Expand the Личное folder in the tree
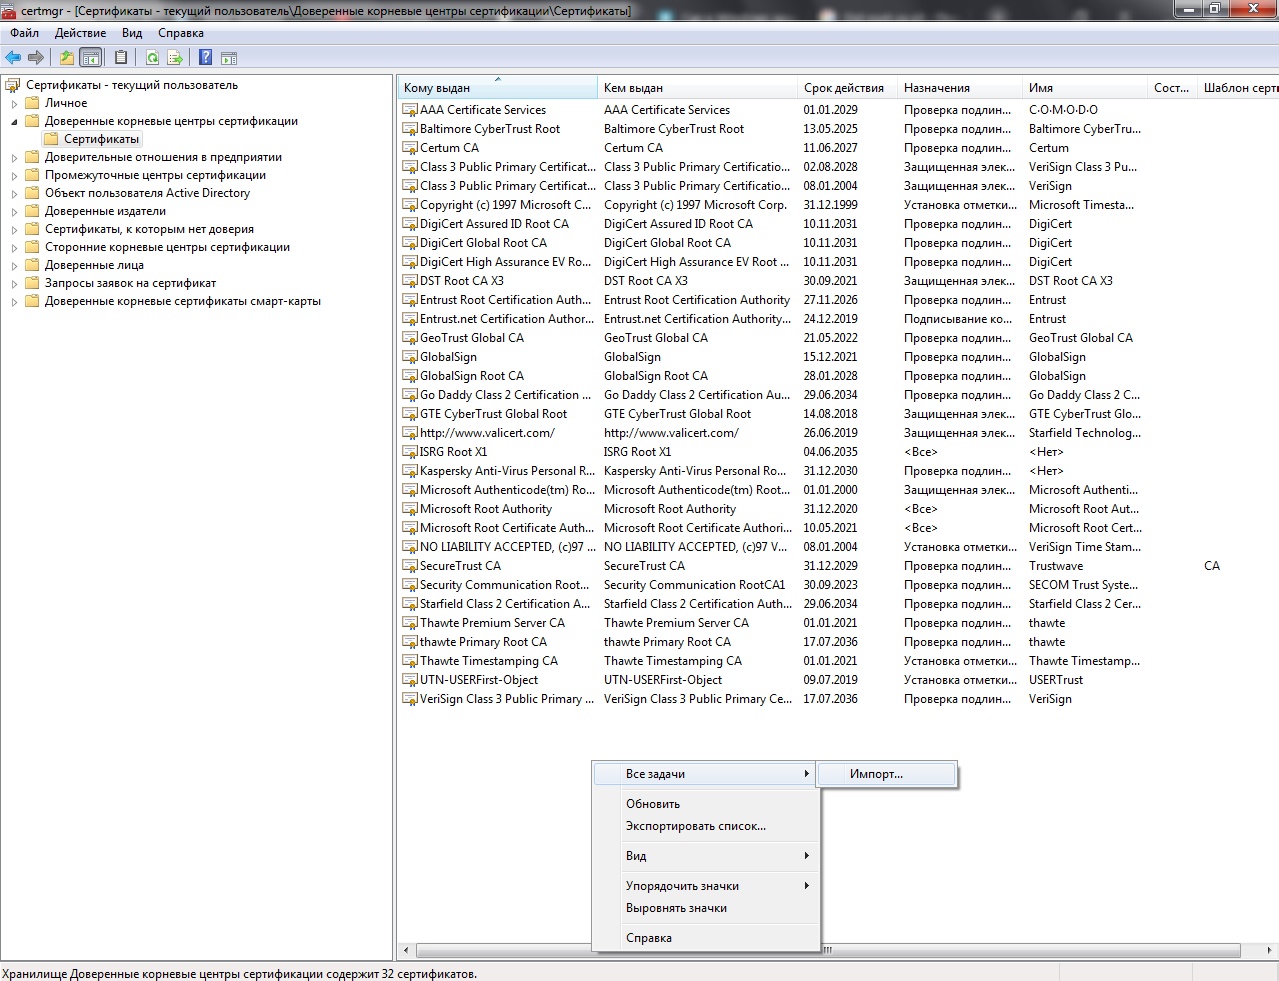The height and width of the screenshot is (981, 1279). [x=14, y=104]
